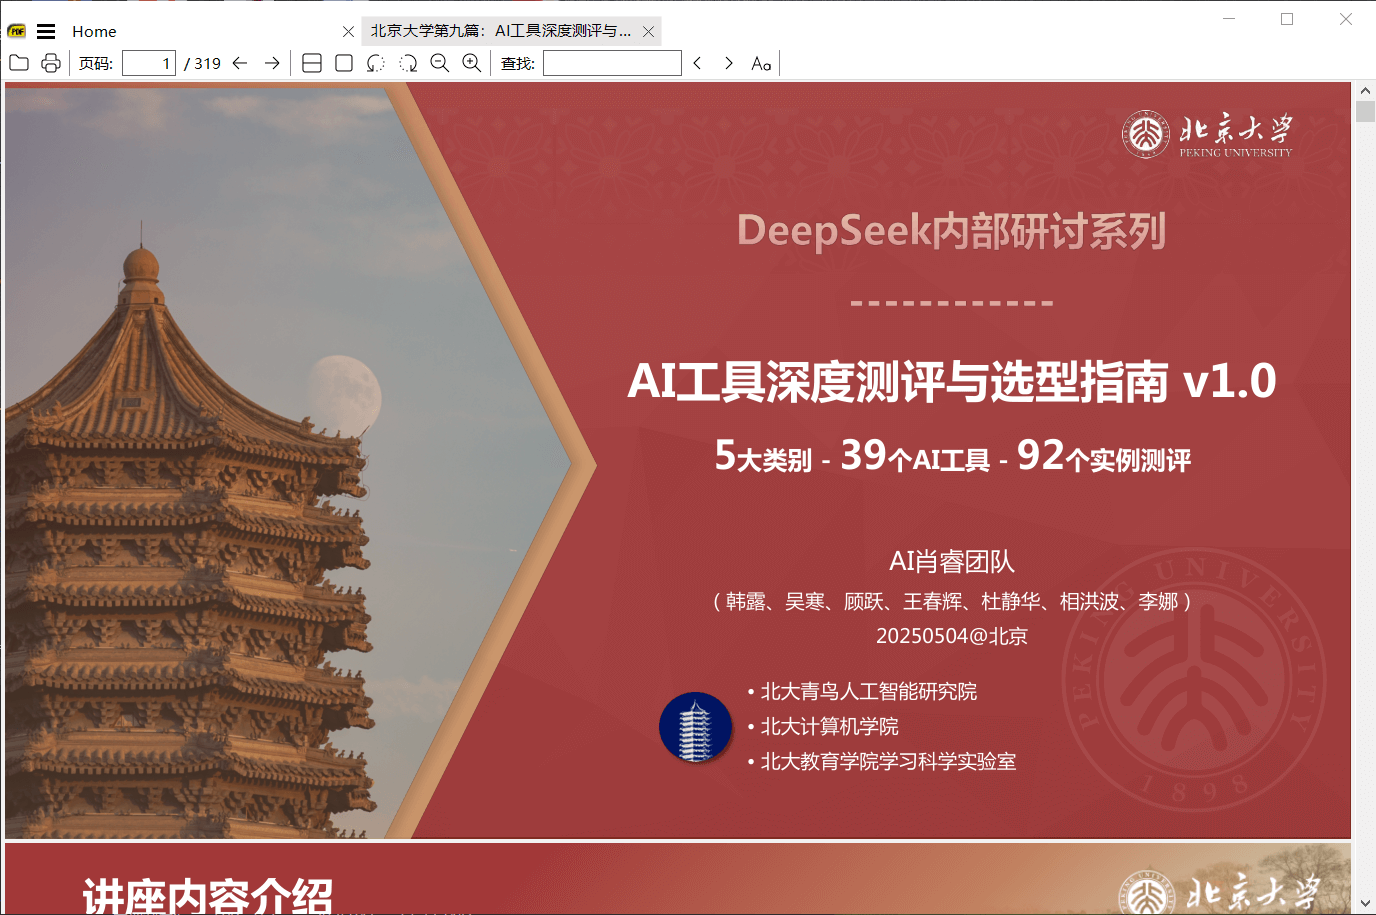The image size is (1376, 915).
Task: Click the scrollbar down arrow
Action: tap(1365, 903)
